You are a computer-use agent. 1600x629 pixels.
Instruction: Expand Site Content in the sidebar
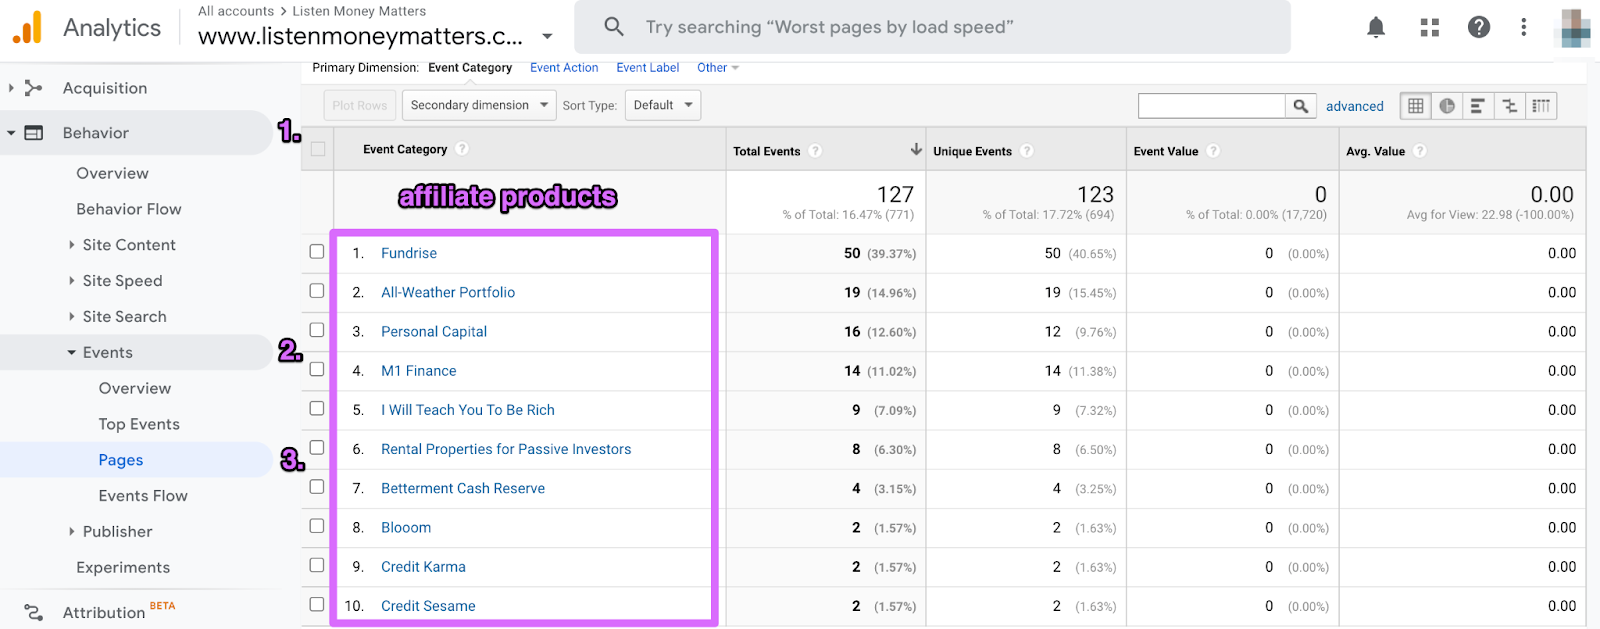pyautogui.click(x=72, y=245)
